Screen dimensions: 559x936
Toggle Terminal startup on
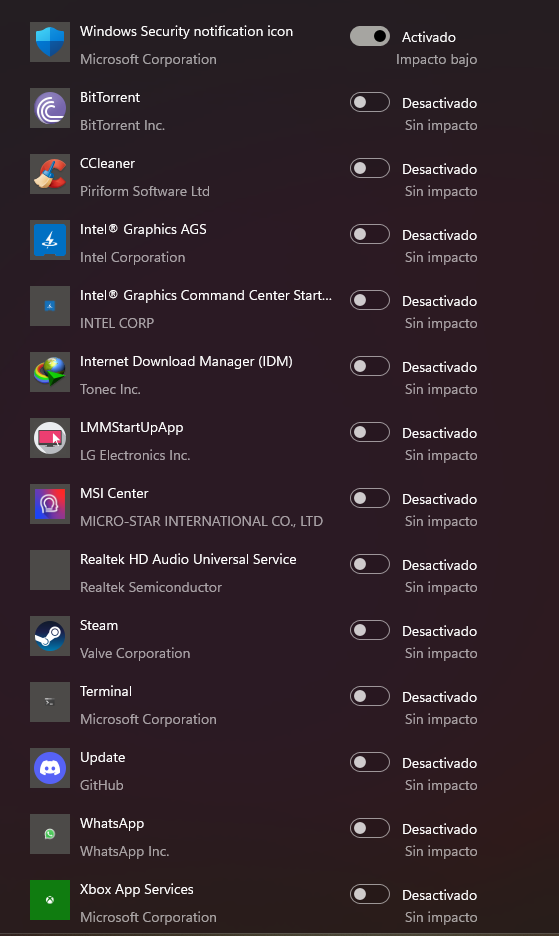[370, 696]
